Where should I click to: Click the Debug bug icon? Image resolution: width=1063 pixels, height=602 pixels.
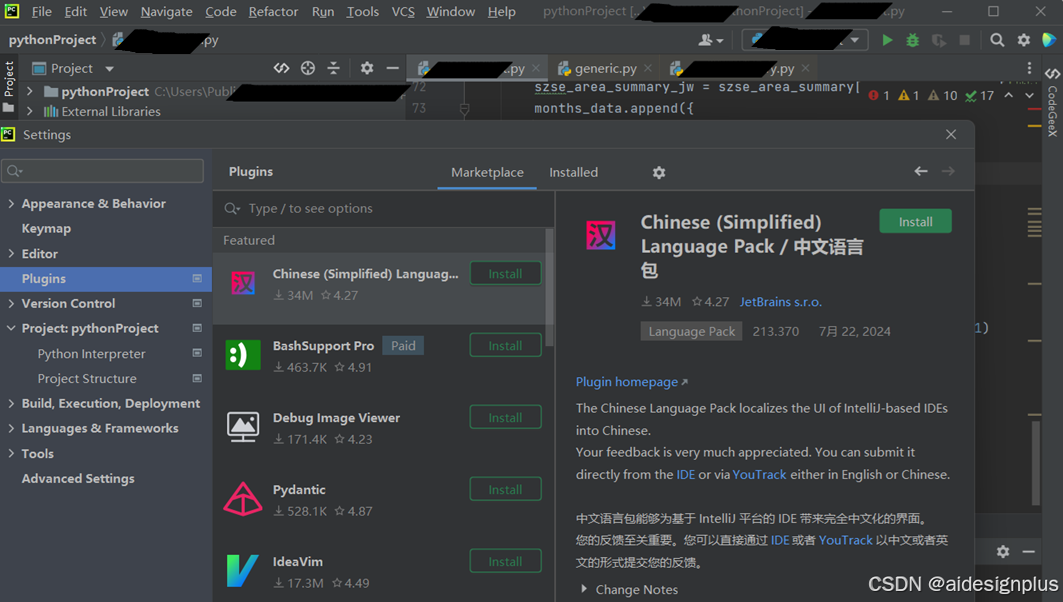[912, 40]
